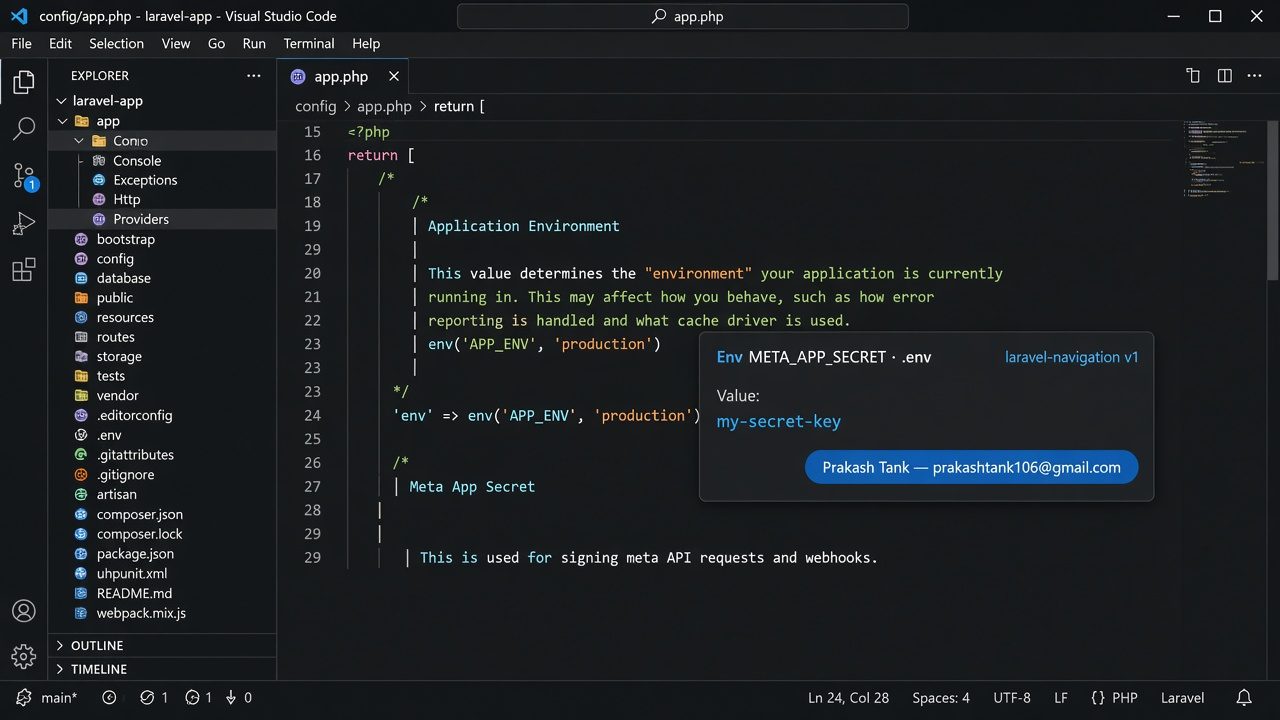Click the UTF-8 encoding status entry
This screenshot has height=720, width=1280.
click(1012, 698)
